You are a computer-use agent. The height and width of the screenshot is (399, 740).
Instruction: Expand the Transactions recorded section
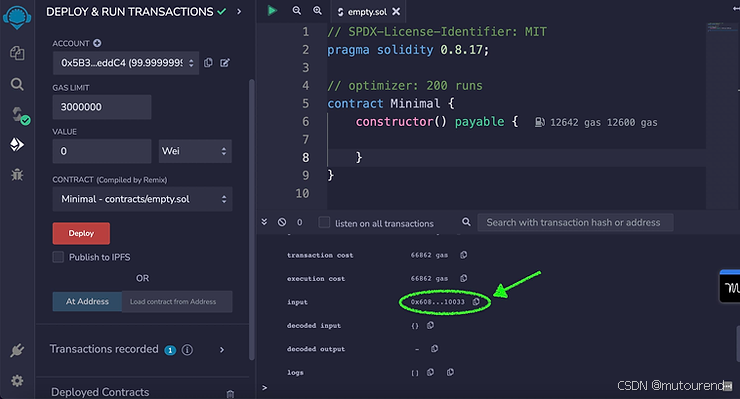point(222,350)
